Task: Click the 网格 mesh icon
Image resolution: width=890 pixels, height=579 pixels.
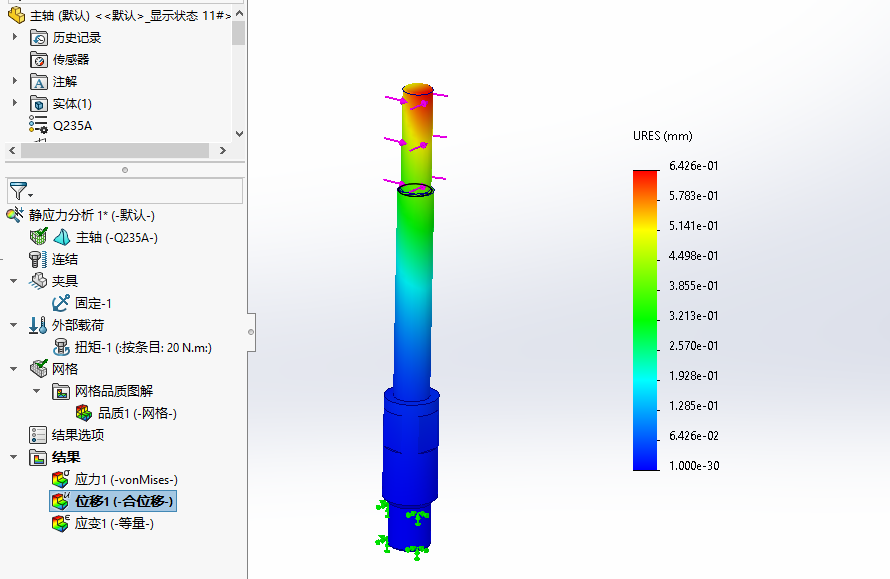Action: 39,369
